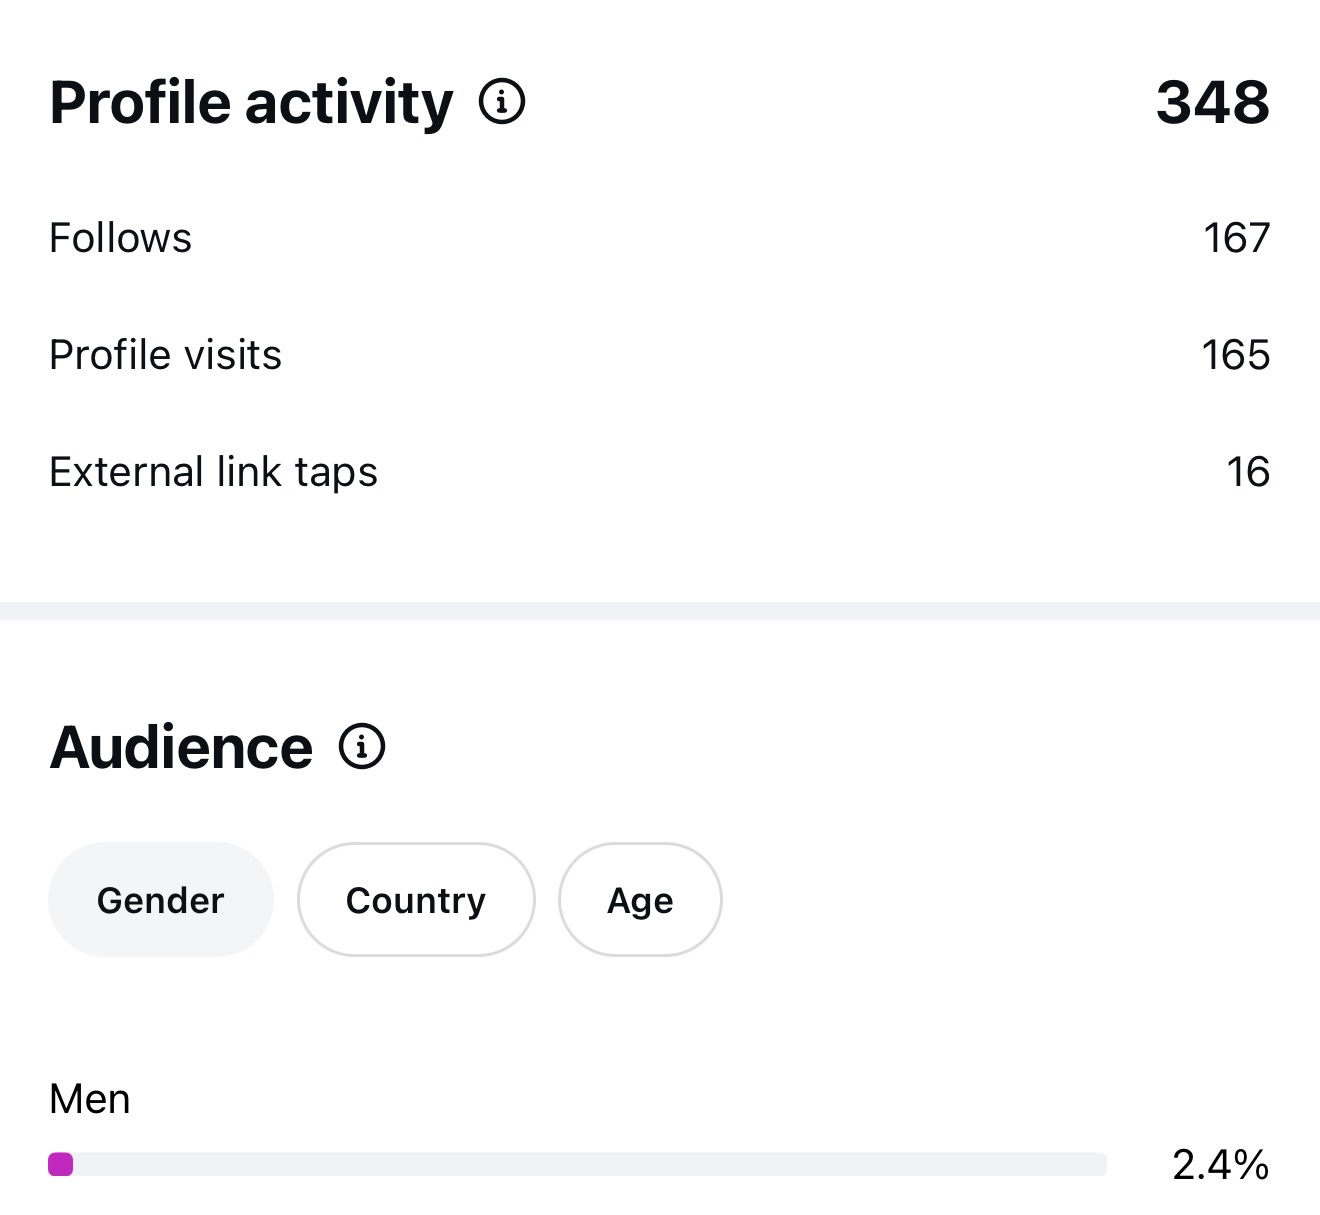The height and width of the screenshot is (1215, 1320).
Task: Click the Audience section heading
Action: click(181, 747)
